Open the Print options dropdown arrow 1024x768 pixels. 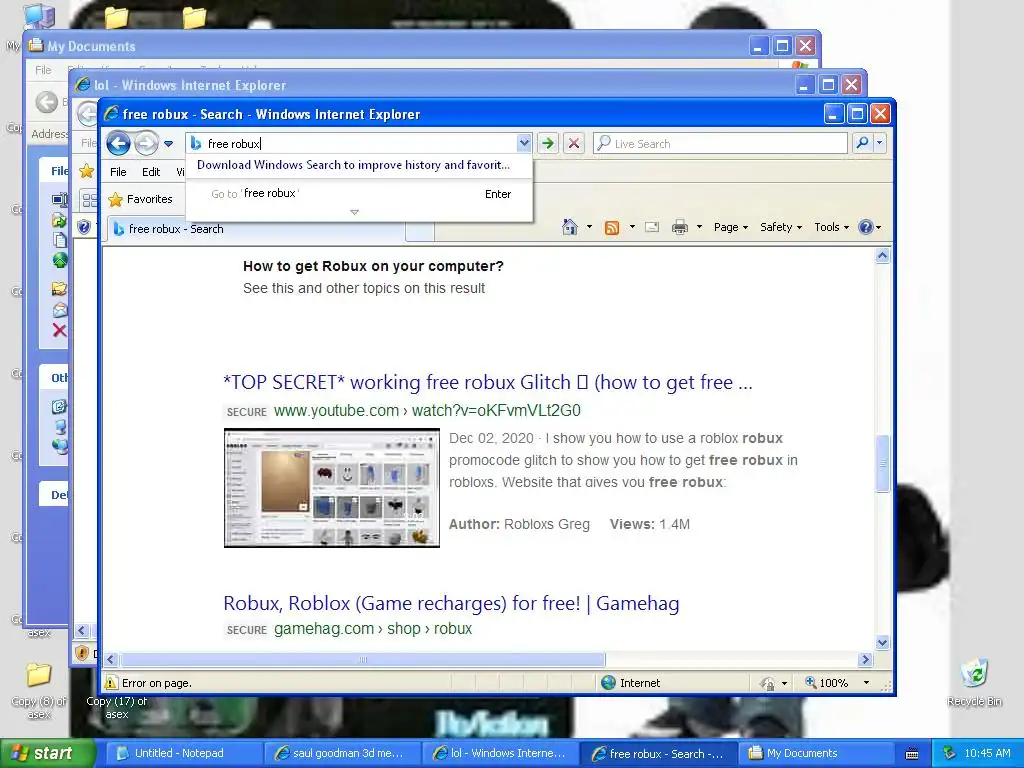point(699,227)
